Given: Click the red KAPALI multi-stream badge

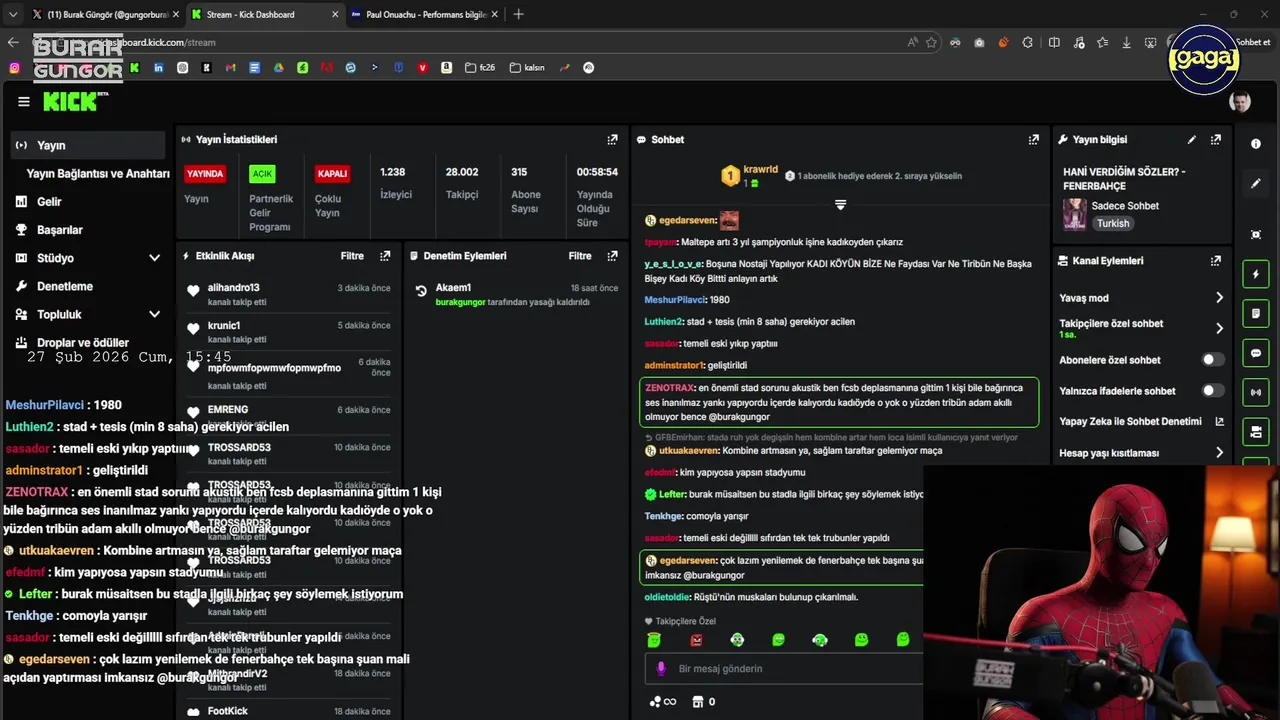Looking at the screenshot, I should [332, 173].
